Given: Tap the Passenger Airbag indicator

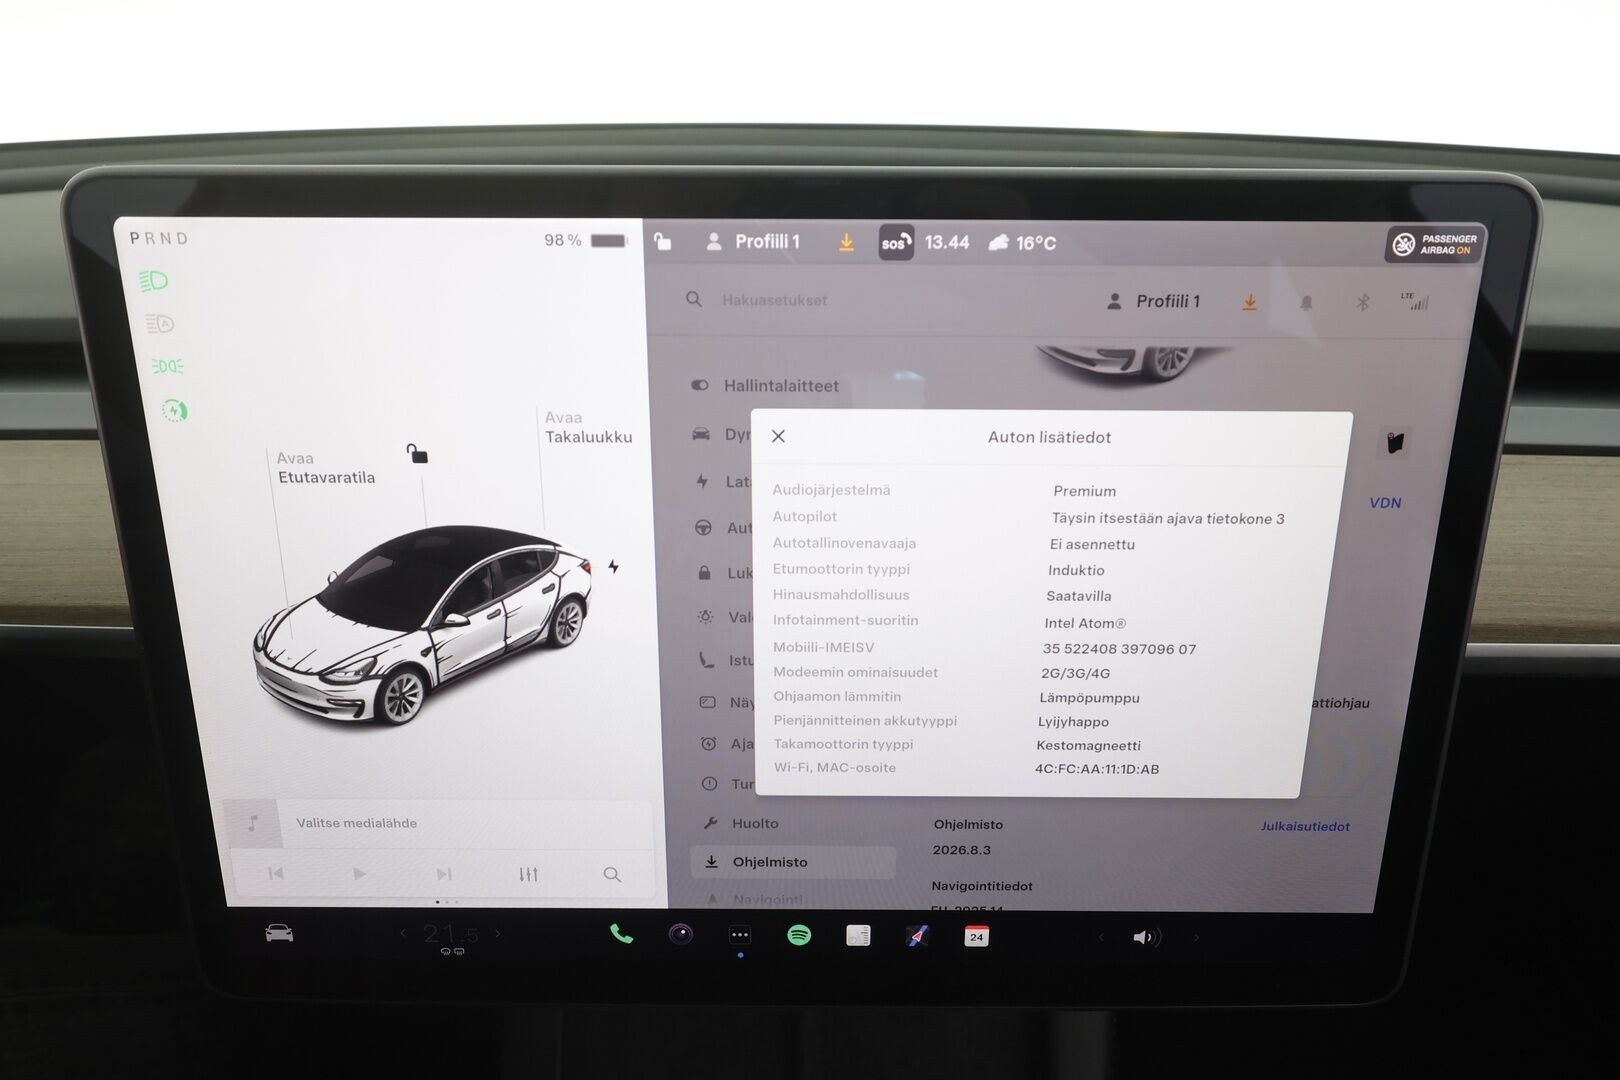Looking at the screenshot, I should (x=1435, y=244).
